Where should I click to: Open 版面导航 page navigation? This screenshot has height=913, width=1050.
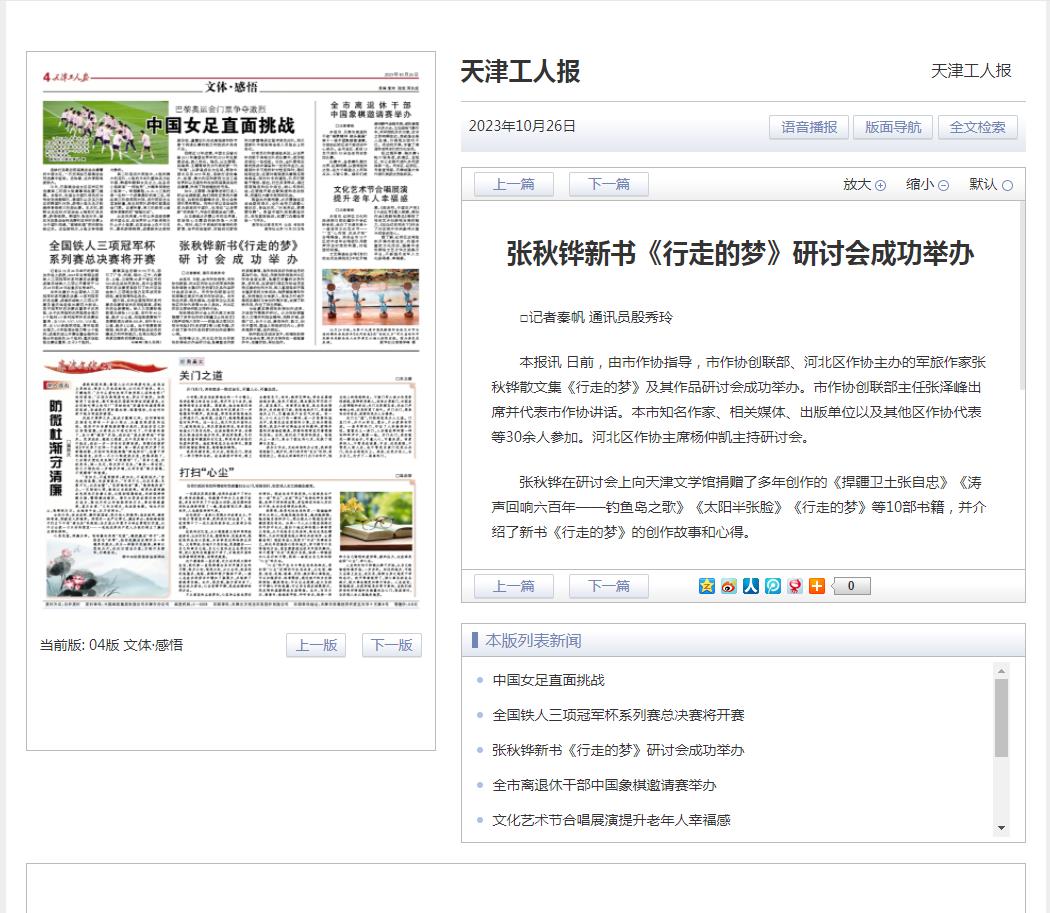click(x=893, y=127)
